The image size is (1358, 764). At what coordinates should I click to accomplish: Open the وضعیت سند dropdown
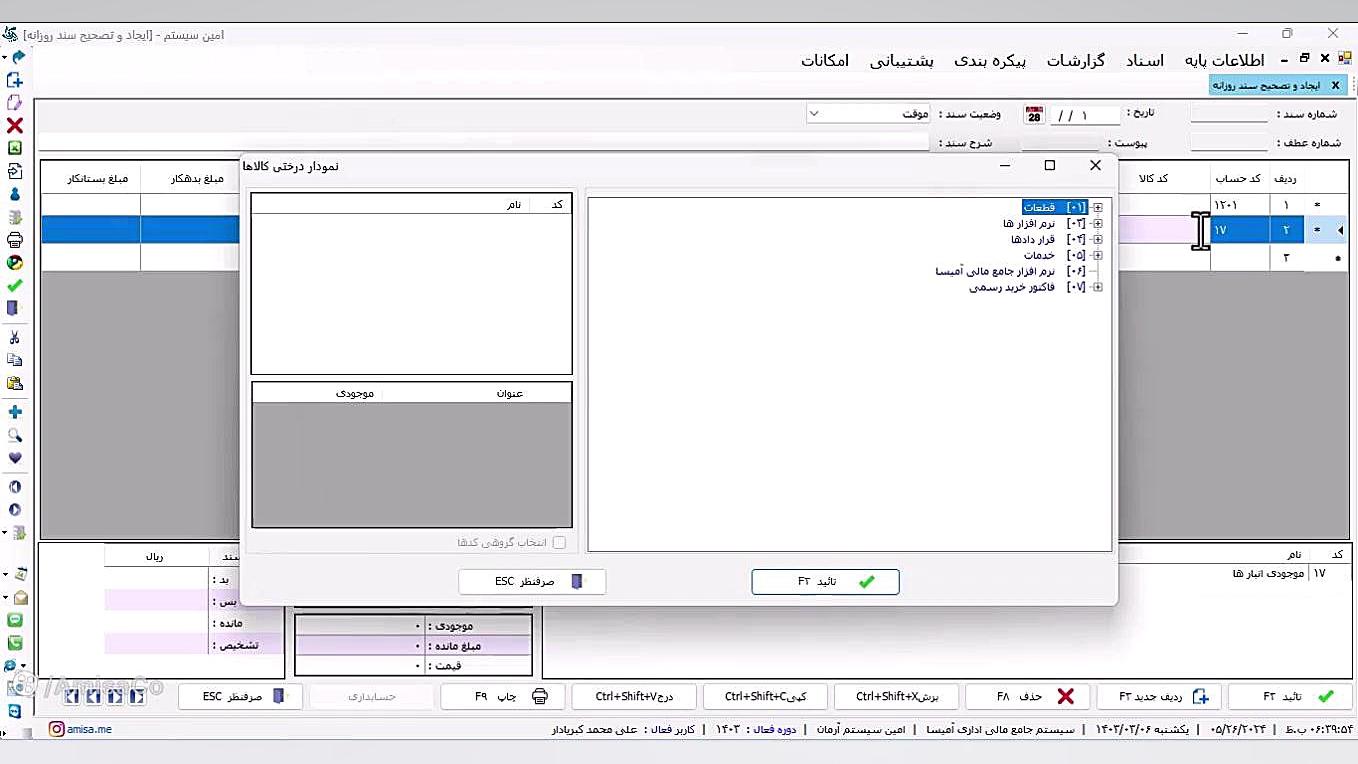coord(868,114)
